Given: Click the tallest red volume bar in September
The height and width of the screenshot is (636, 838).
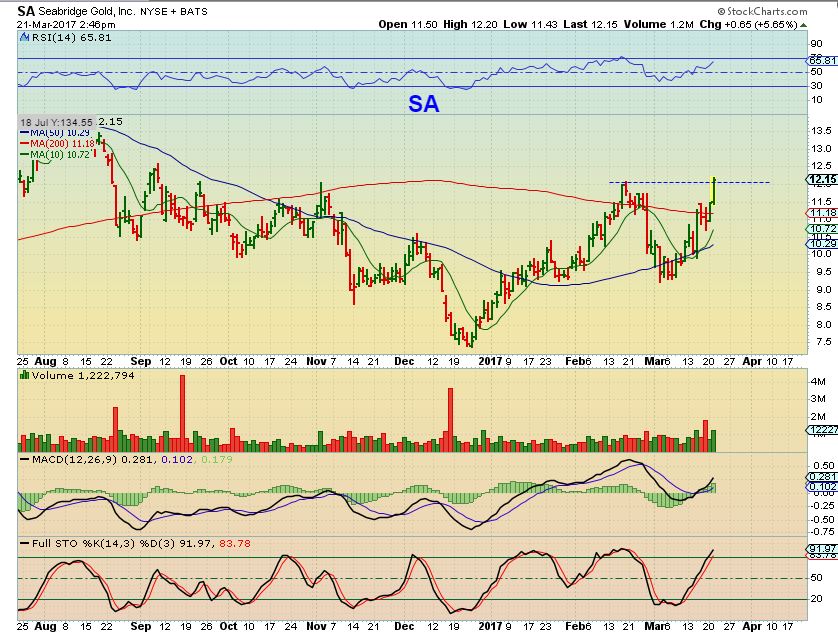Looking at the screenshot, I should point(182,413).
